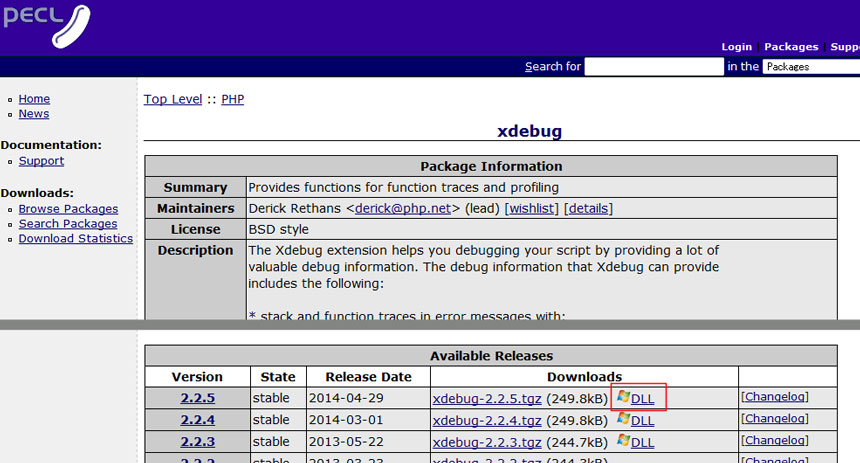Click the State column header

click(x=278, y=377)
